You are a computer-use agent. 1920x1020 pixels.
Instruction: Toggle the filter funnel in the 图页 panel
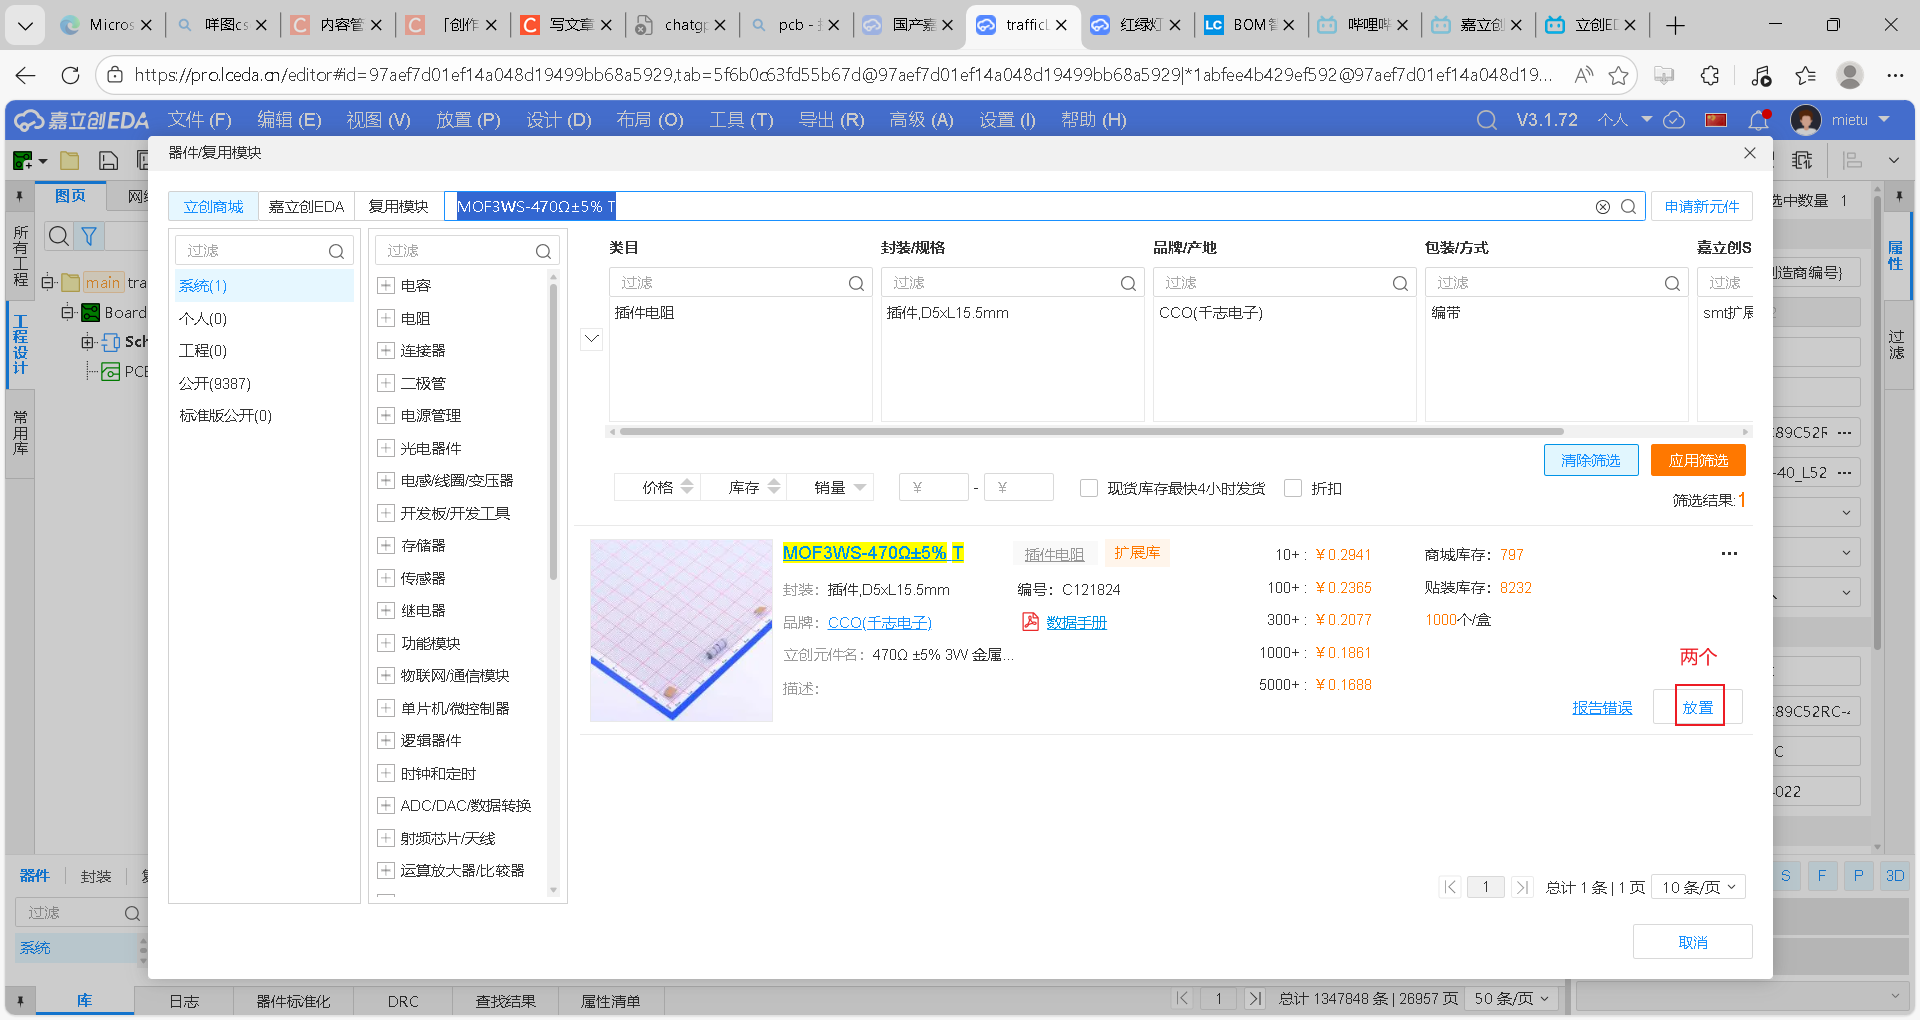pos(89,236)
